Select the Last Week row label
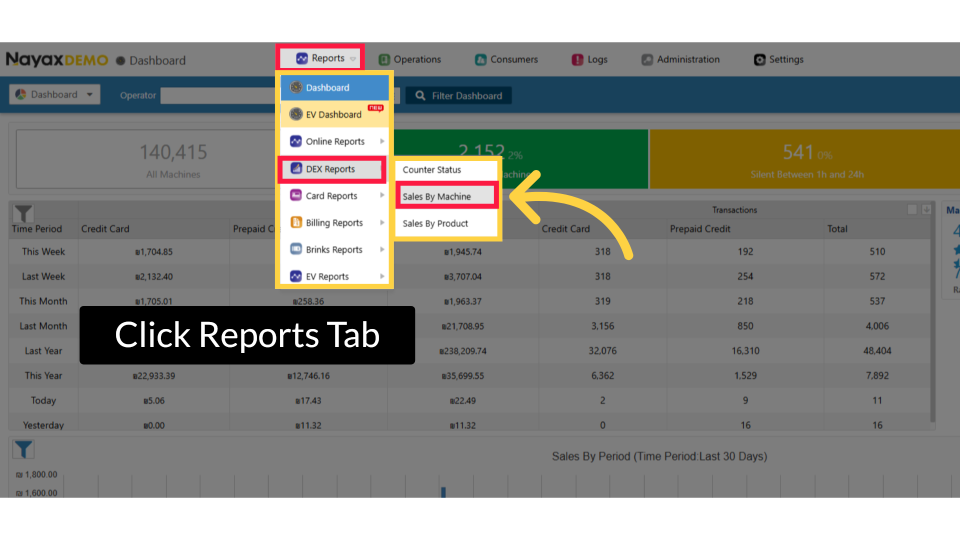 click(43, 277)
